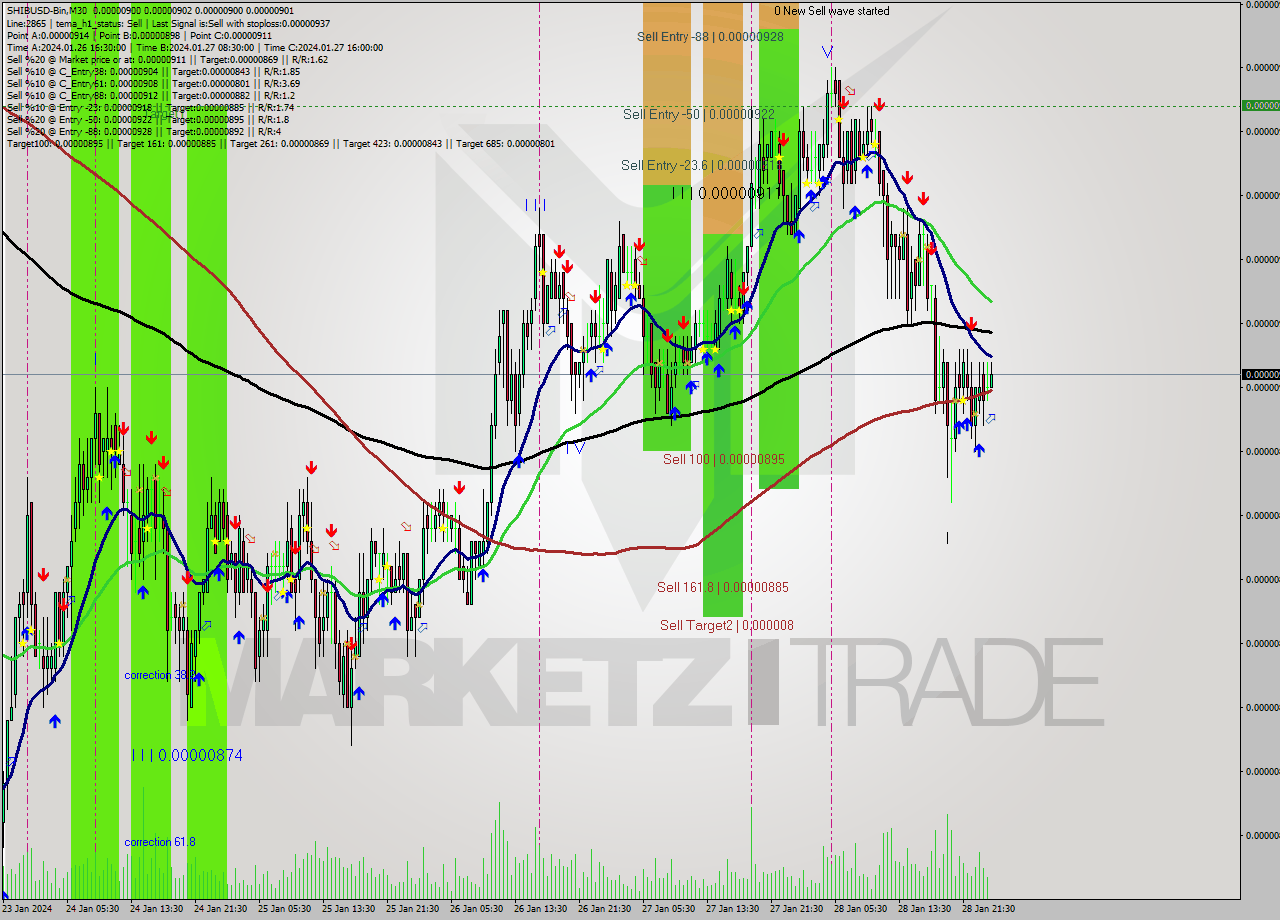Click the 'I I I 0.00000911' label
Screen dimensions: 1280x920
726,192
